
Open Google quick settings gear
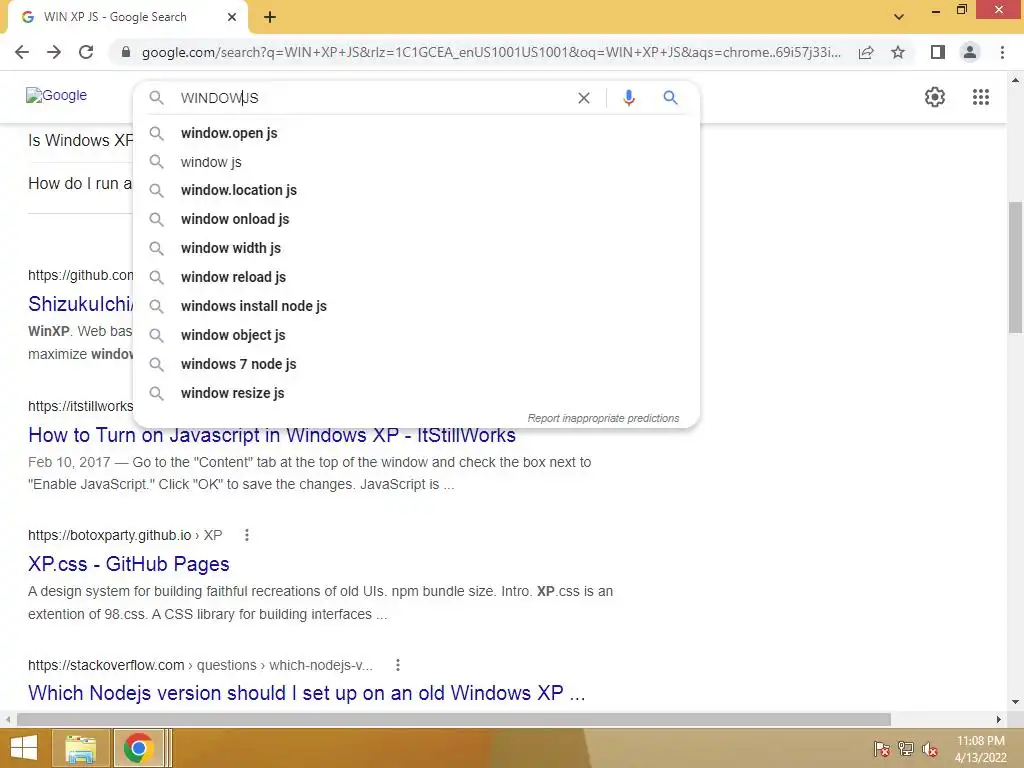point(935,97)
